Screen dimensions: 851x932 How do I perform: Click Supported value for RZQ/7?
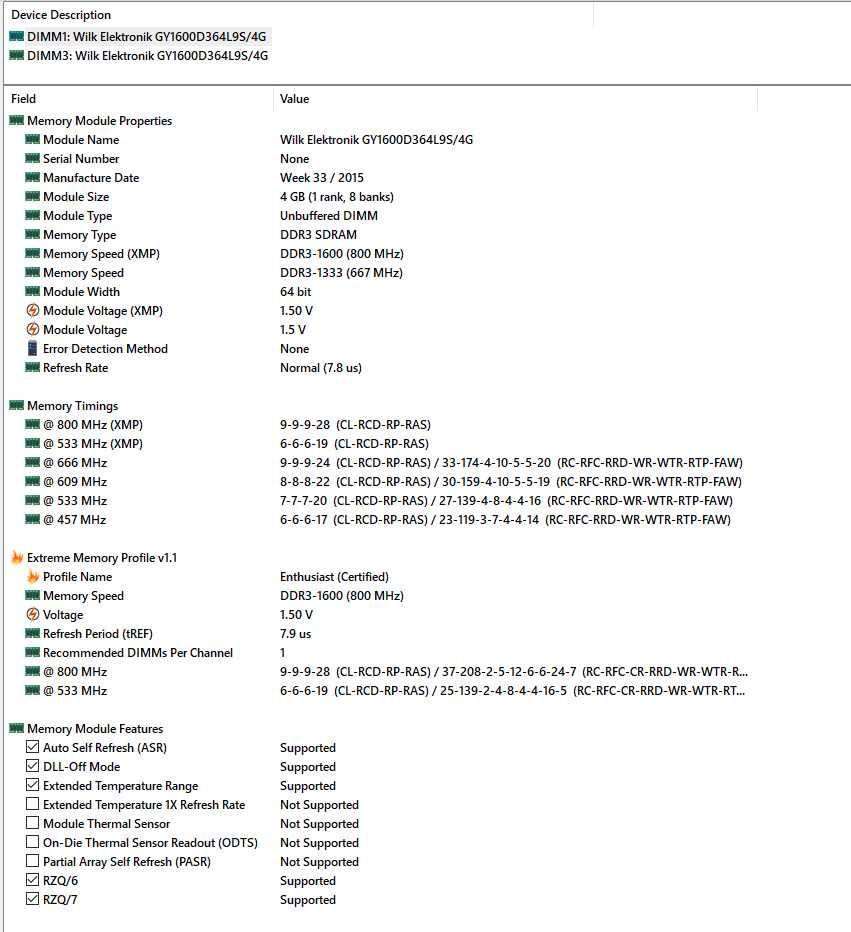pos(308,900)
